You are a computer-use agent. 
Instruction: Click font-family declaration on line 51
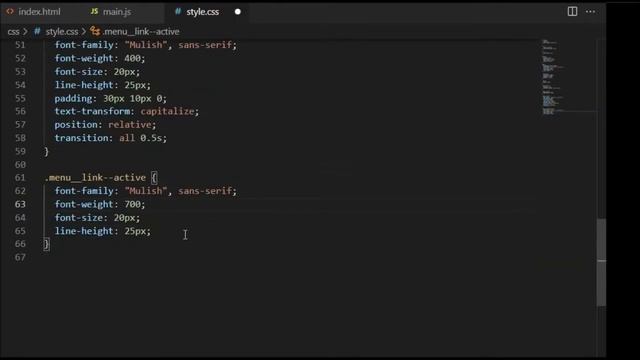pos(146,45)
